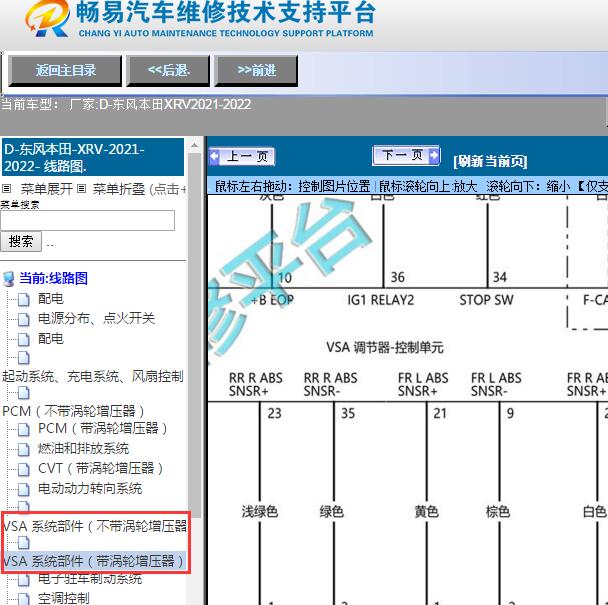
Task: Click the 返回主目录 button
Action: [x=65, y=71]
